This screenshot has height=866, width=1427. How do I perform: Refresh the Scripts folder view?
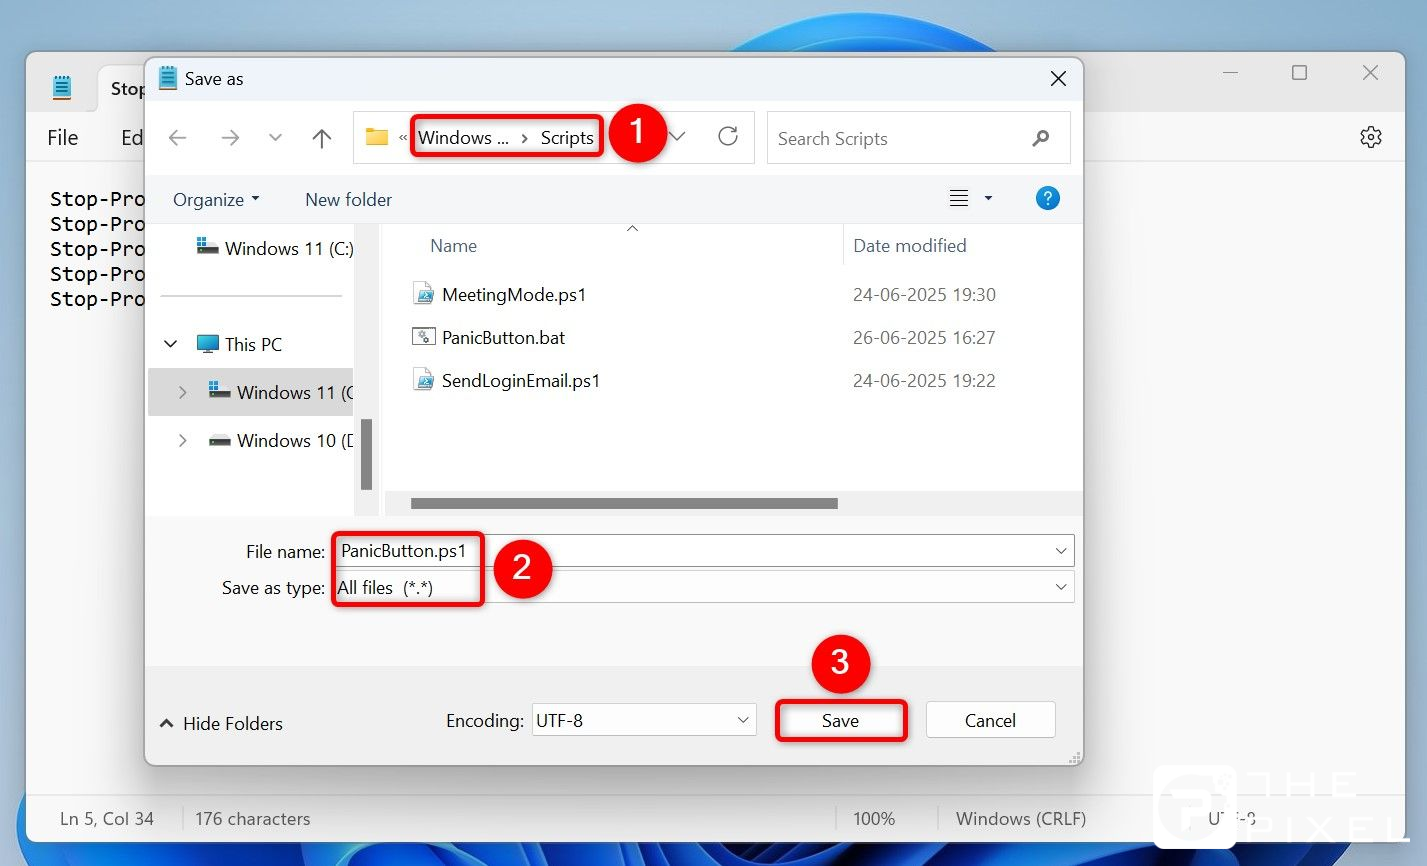coord(728,137)
